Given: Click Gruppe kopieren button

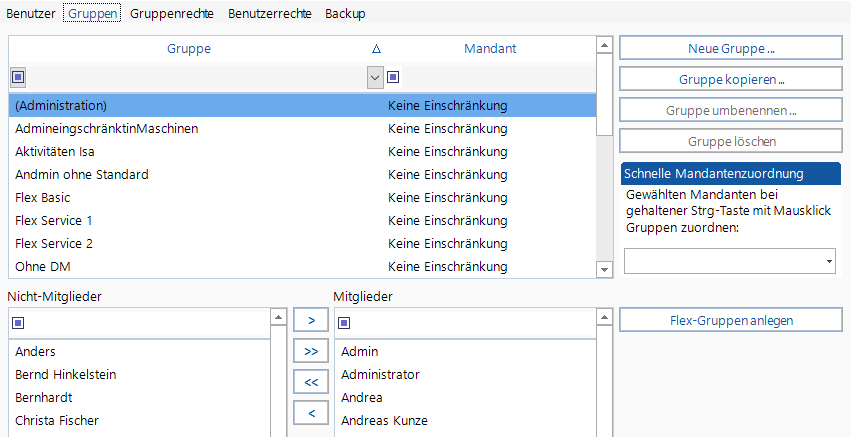Looking at the screenshot, I should [731, 79].
